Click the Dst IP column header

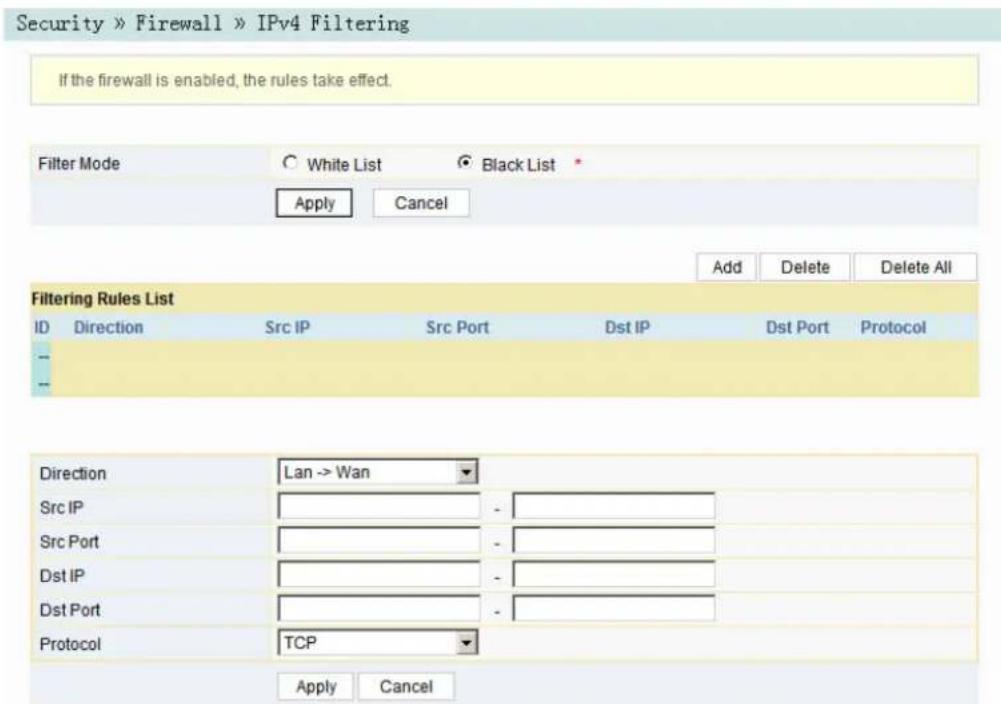[x=627, y=327]
